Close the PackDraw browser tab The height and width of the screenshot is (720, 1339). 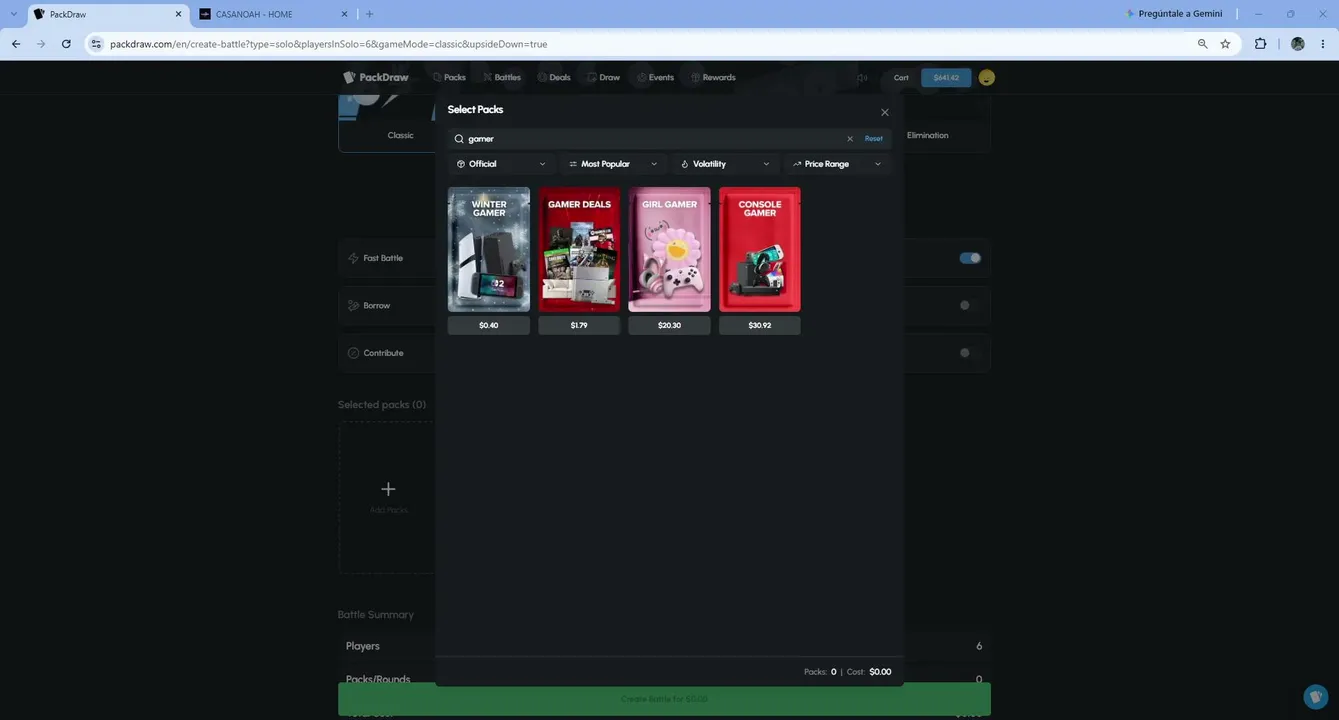(x=179, y=14)
